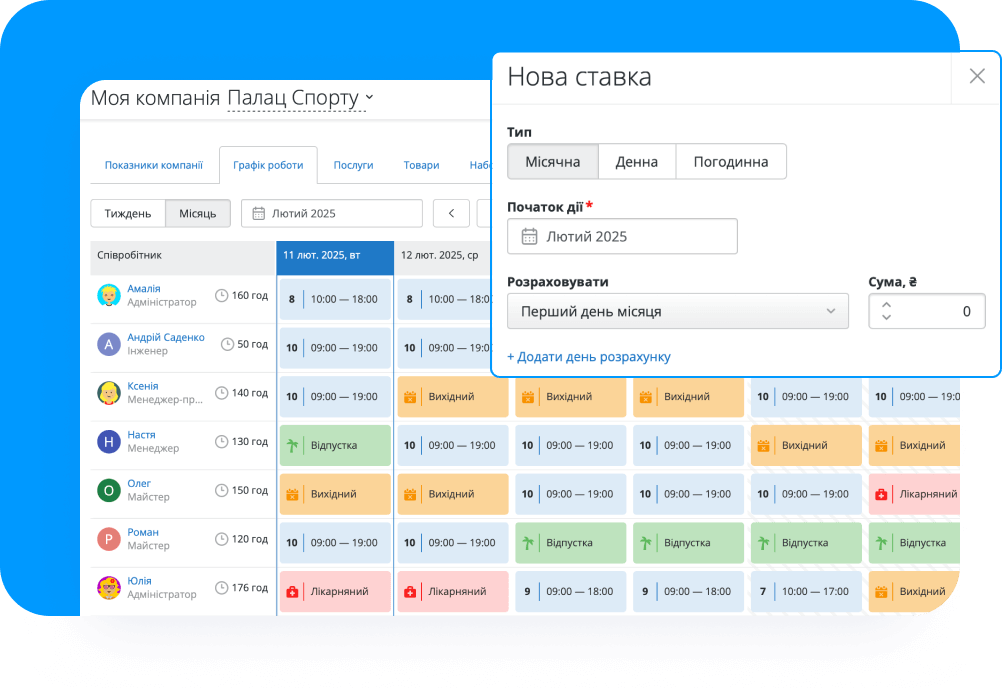Click the Додати день розрахунку link
Viewport: 1002px width, 688px height.
[x=588, y=357]
